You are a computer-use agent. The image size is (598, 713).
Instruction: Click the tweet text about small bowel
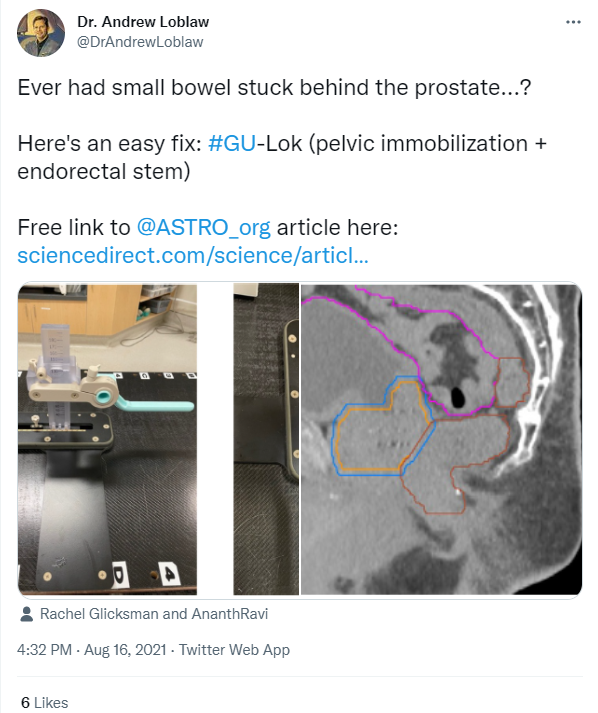click(274, 87)
